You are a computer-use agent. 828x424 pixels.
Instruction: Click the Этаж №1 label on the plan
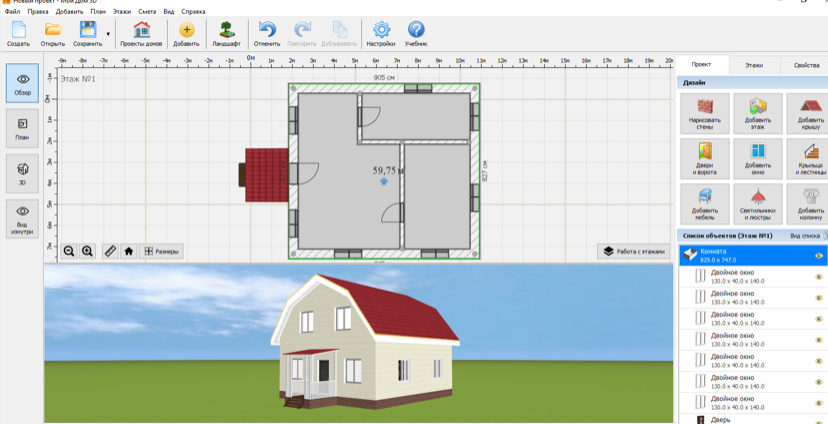click(x=78, y=79)
